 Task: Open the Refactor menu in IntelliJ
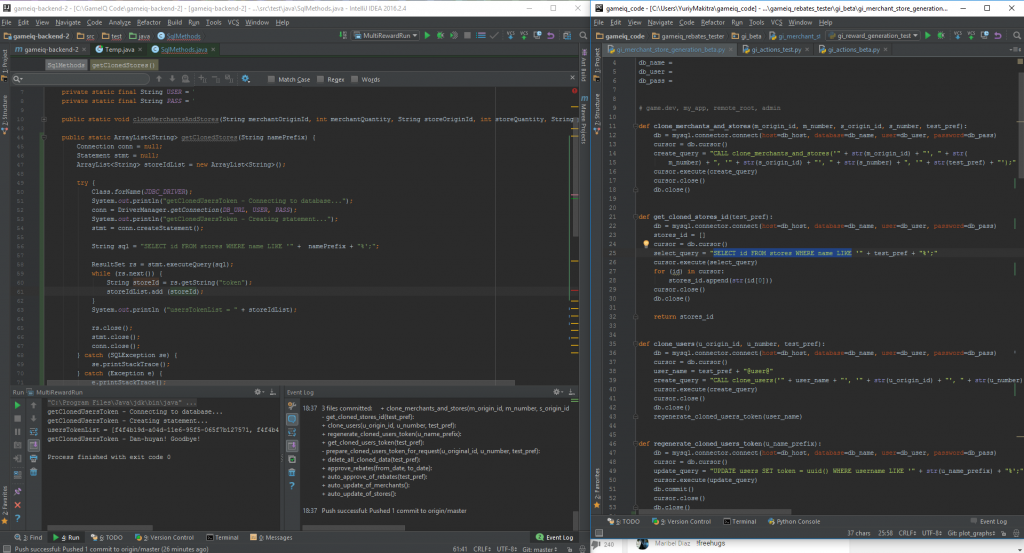pos(148,22)
